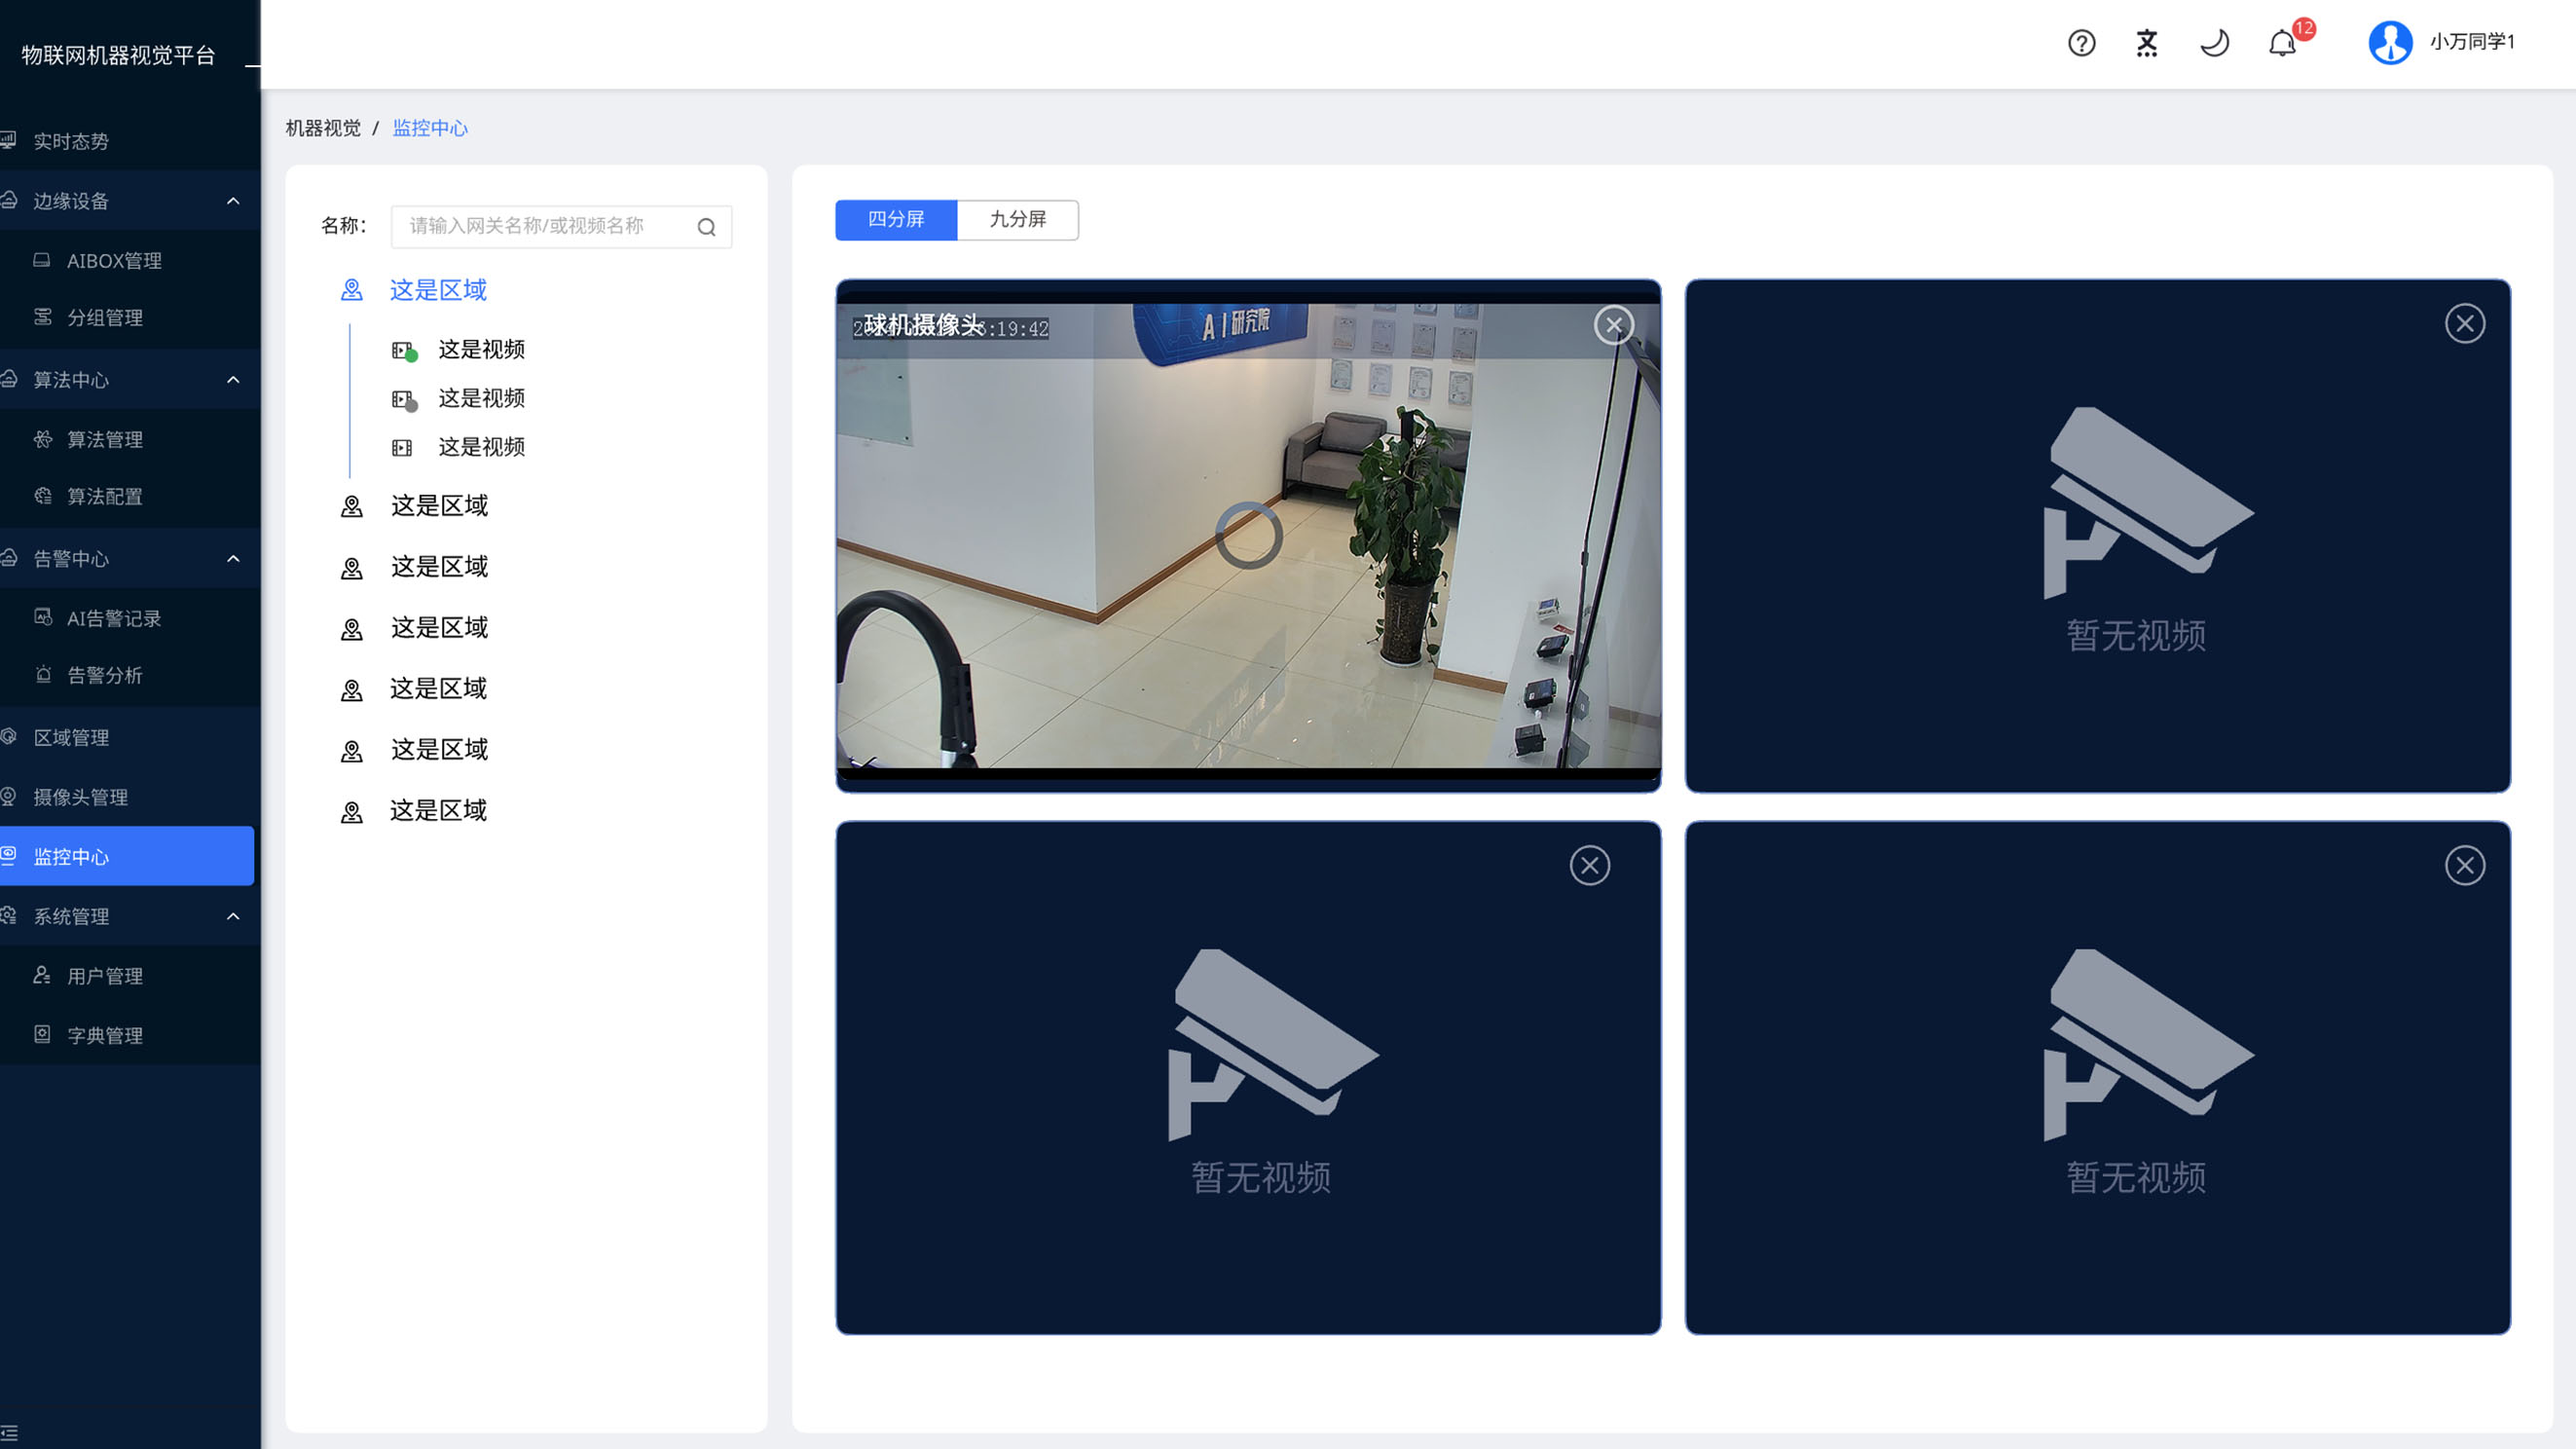Click offline video icon with gray dot
The width and height of the screenshot is (2576, 1449).
tap(403, 400)
